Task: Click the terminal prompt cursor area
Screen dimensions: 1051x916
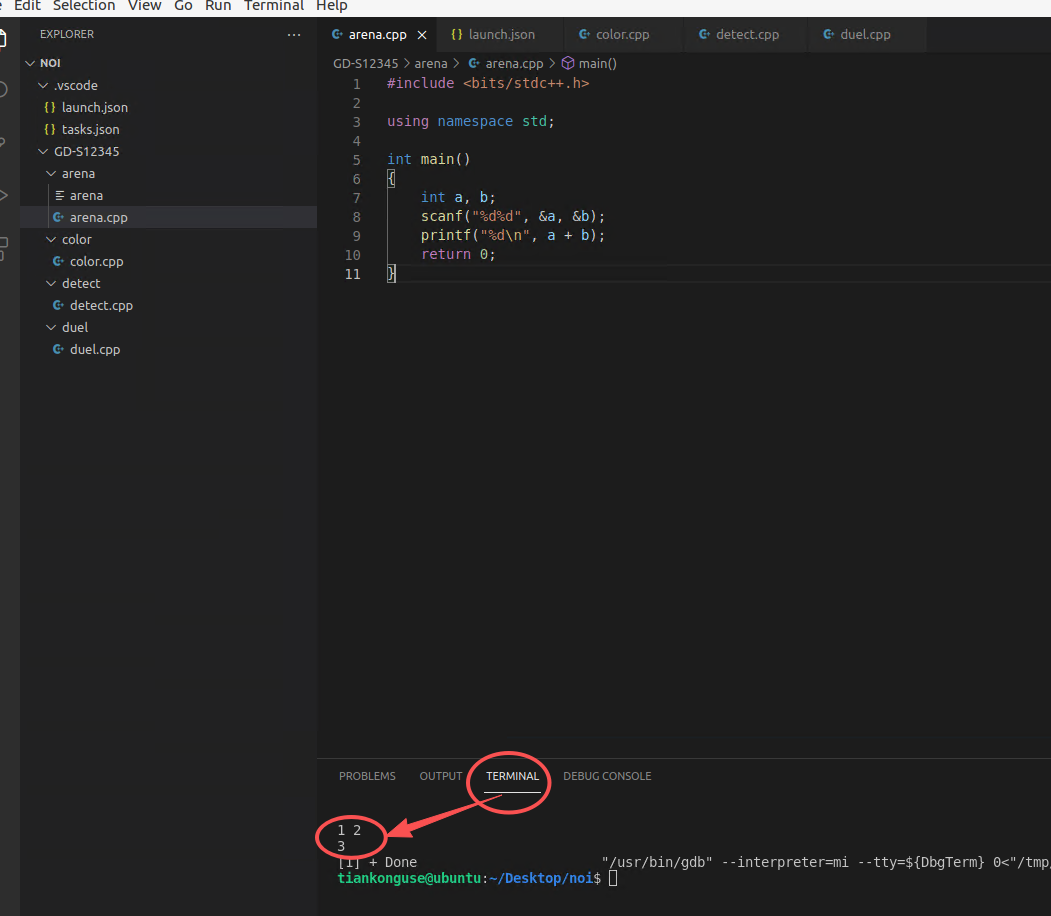Action: (x=613, y=878)
